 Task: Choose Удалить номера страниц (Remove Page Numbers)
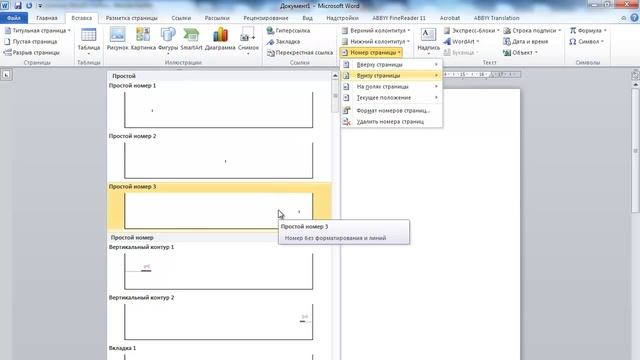coord(391,122)
